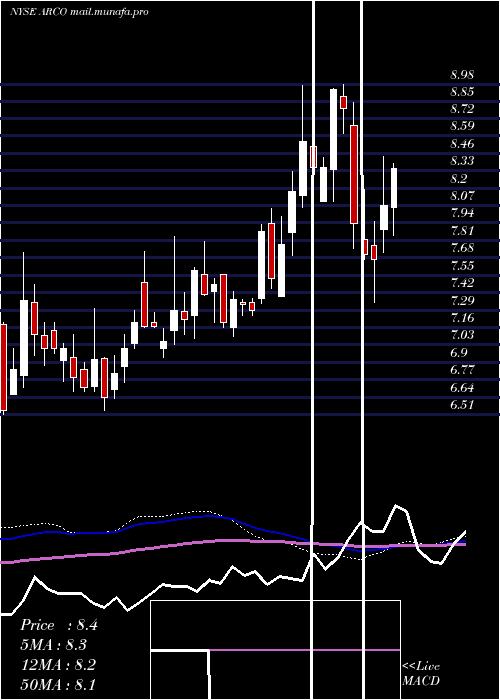Click the 5MA : 8.3 readout

tap(53, 645)
